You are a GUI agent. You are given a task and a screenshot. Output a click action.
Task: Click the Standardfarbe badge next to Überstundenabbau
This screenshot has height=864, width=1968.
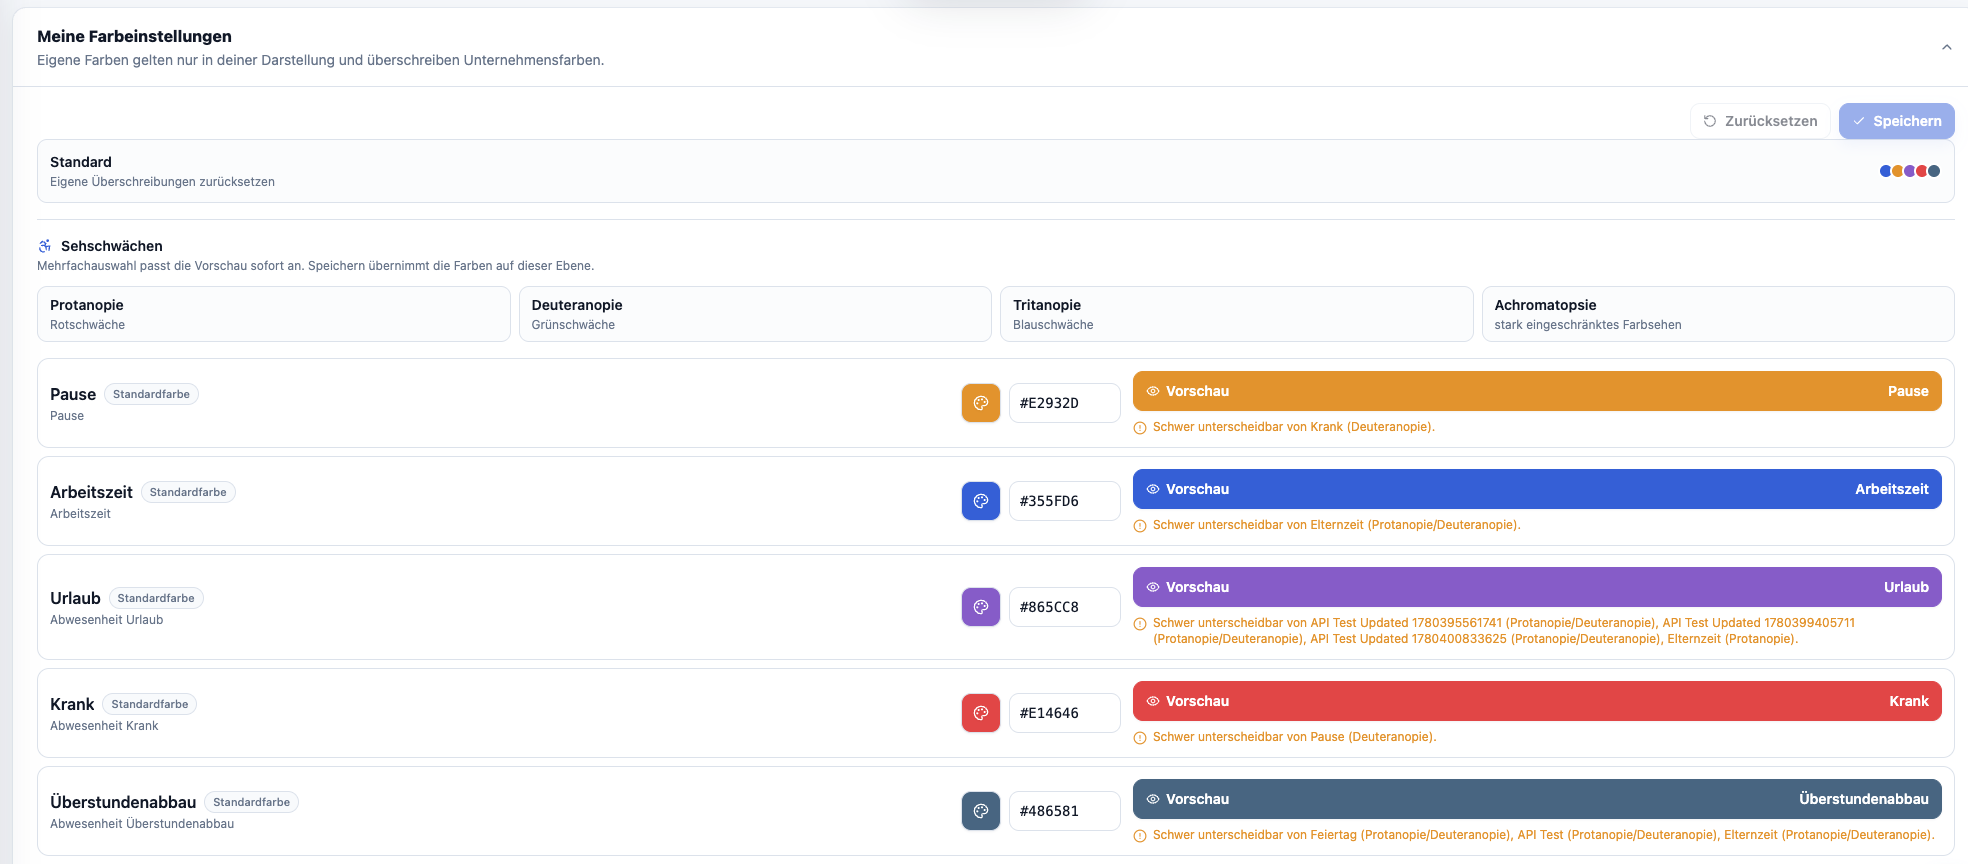pos(252,802)
